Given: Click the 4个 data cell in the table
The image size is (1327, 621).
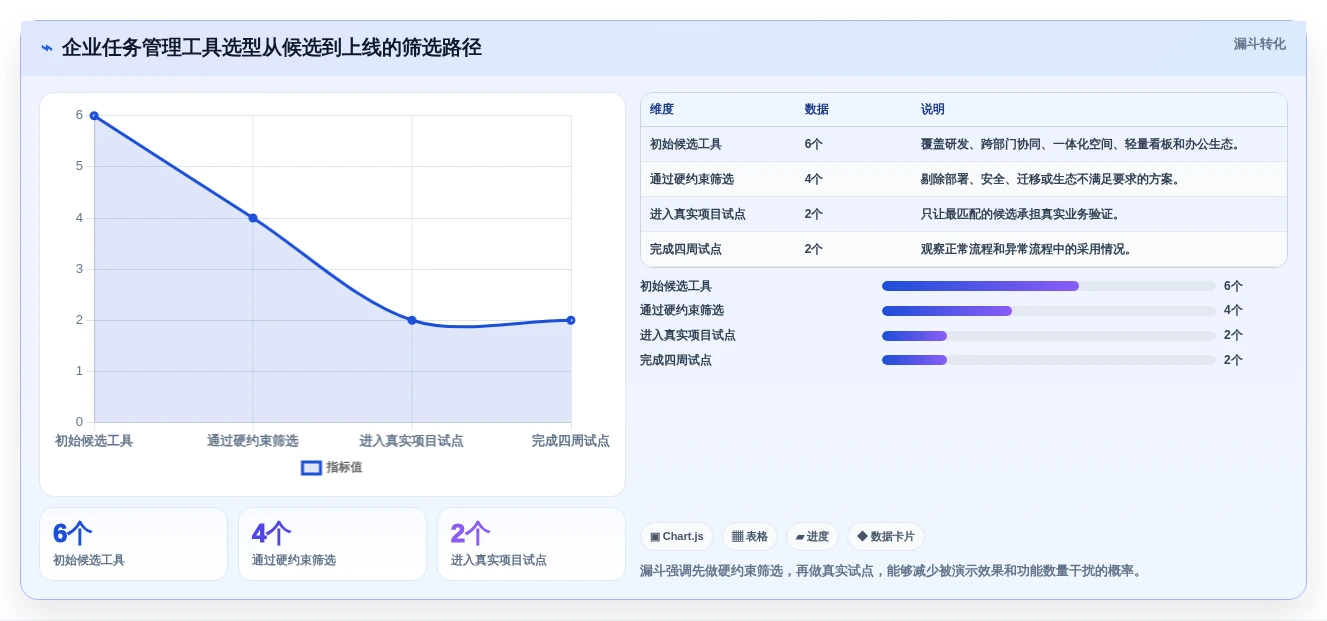Looking at the screenshot, I should click(x=814, y=179).
